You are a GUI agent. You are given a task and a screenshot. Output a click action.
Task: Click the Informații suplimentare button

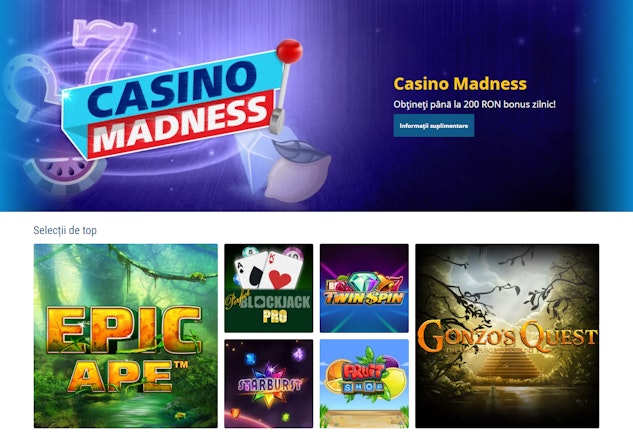[x=434, y=126]
